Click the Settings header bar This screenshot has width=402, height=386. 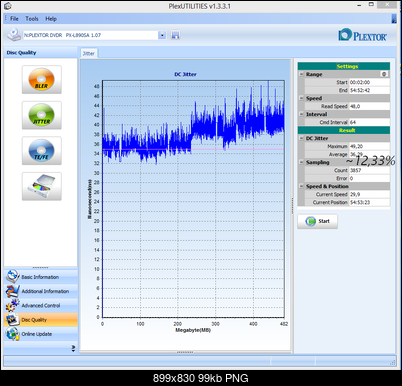344,66
